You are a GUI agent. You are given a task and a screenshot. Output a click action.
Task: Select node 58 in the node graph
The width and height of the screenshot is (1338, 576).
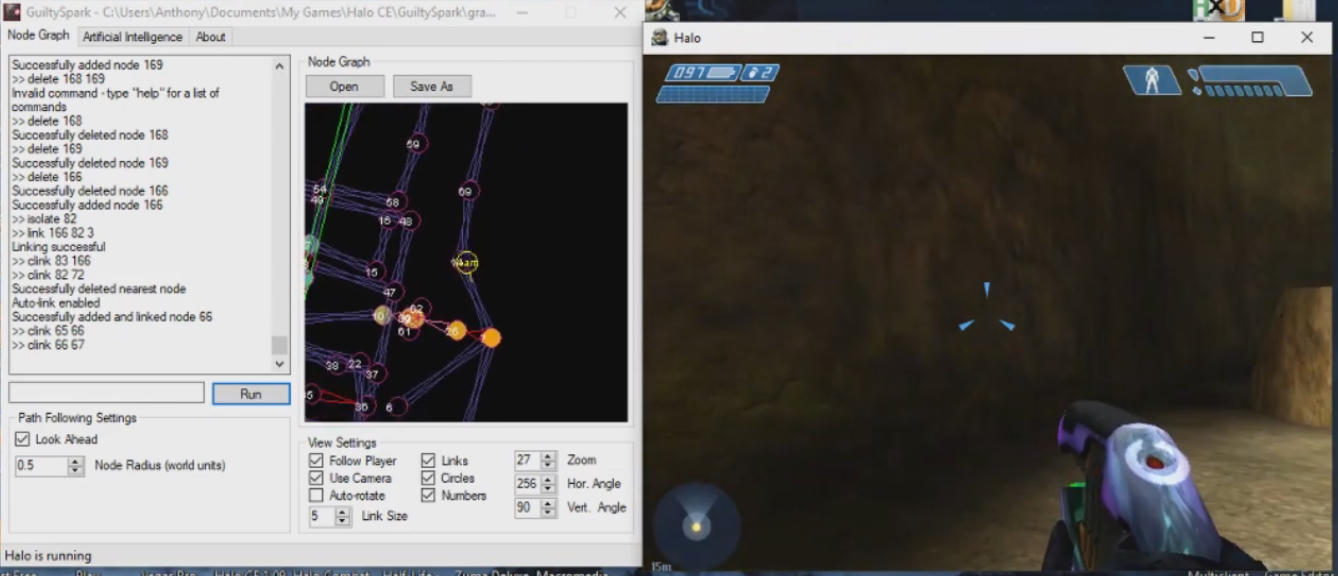(x=394, y=202)
